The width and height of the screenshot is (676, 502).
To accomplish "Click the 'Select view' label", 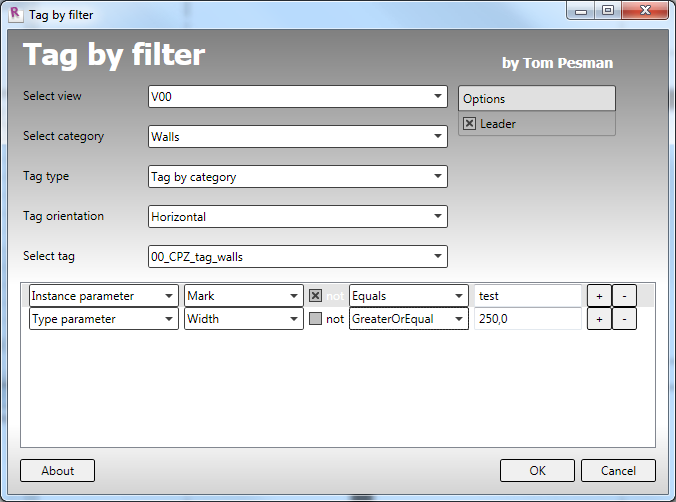I will tap(52, 96).
